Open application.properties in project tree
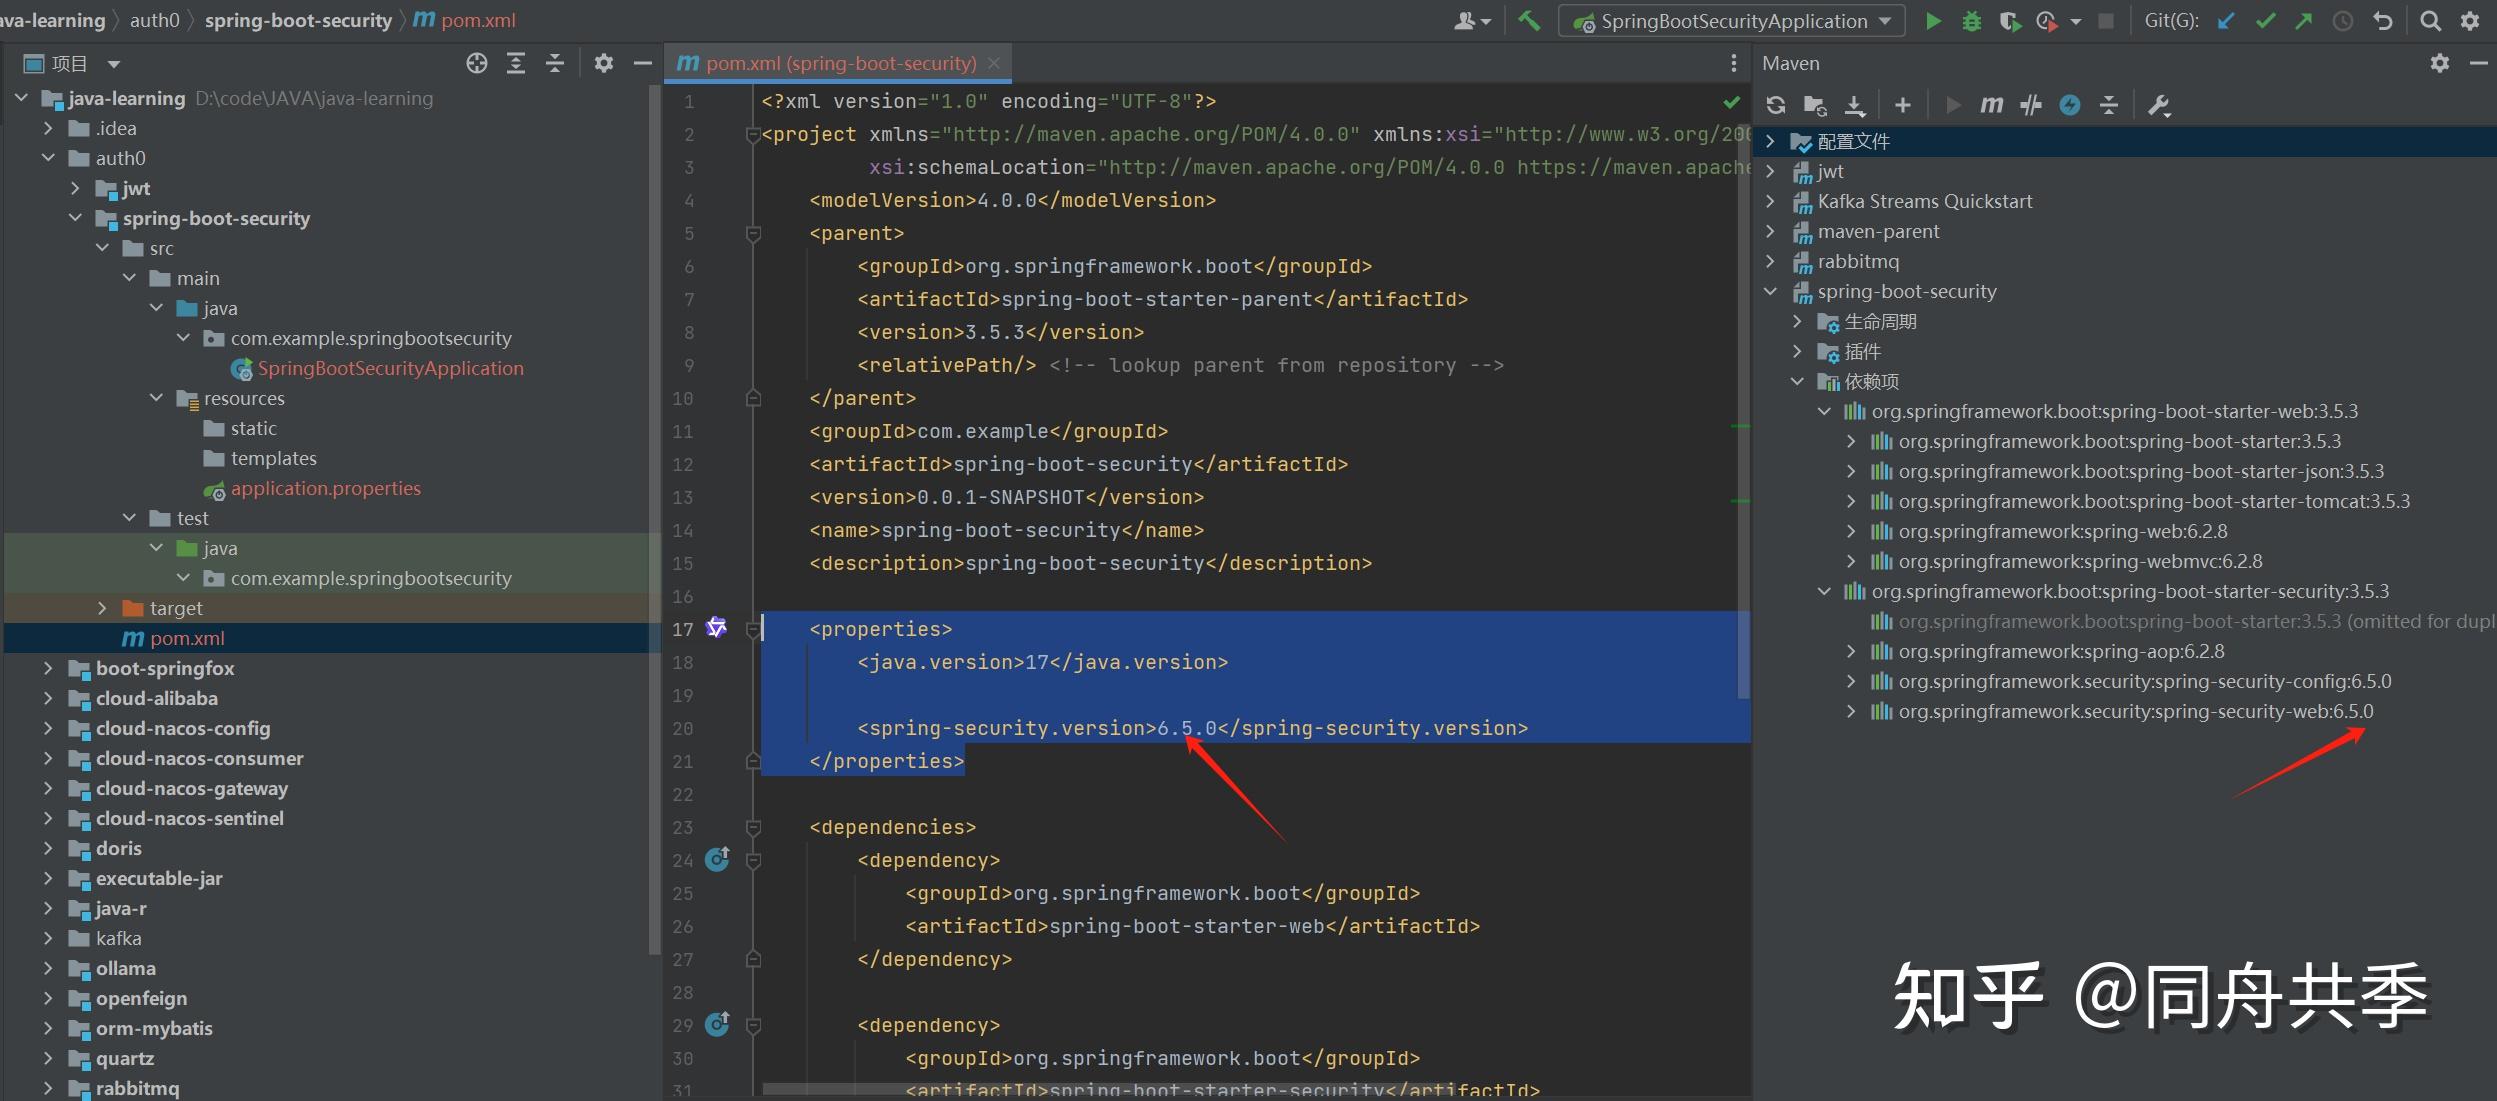 pyautogui.click(x=325, y=488)
